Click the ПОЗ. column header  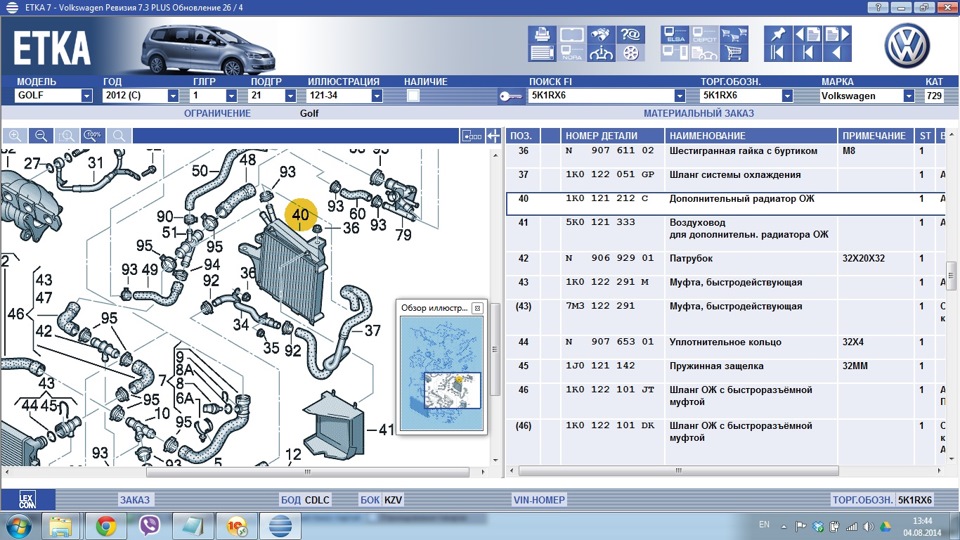523,136
